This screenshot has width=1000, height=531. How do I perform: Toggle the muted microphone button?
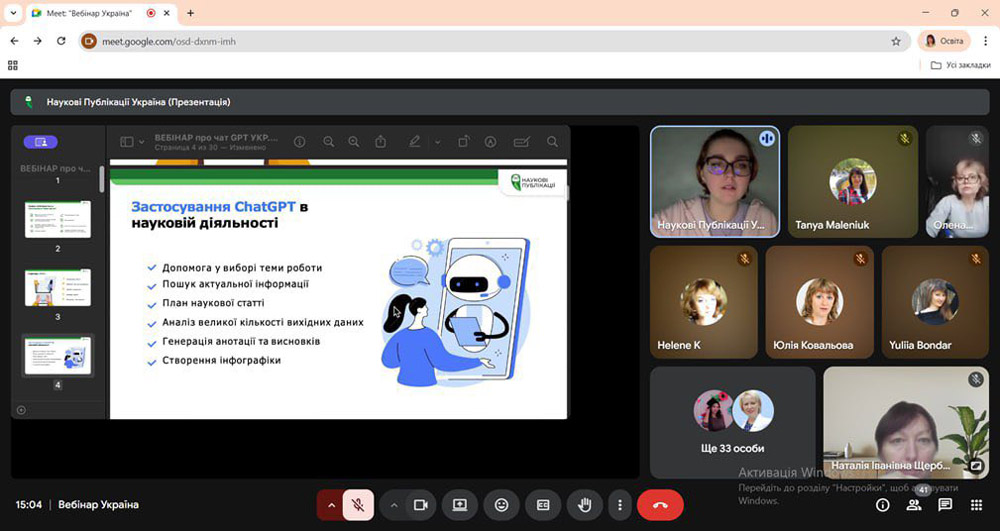click(358, 505)
